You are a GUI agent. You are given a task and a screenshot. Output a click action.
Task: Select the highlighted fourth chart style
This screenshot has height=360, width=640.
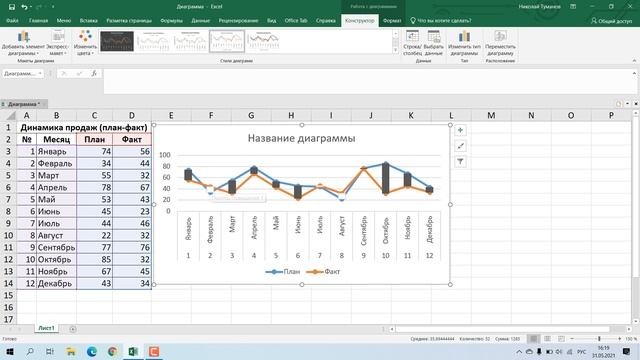(227, 41)
